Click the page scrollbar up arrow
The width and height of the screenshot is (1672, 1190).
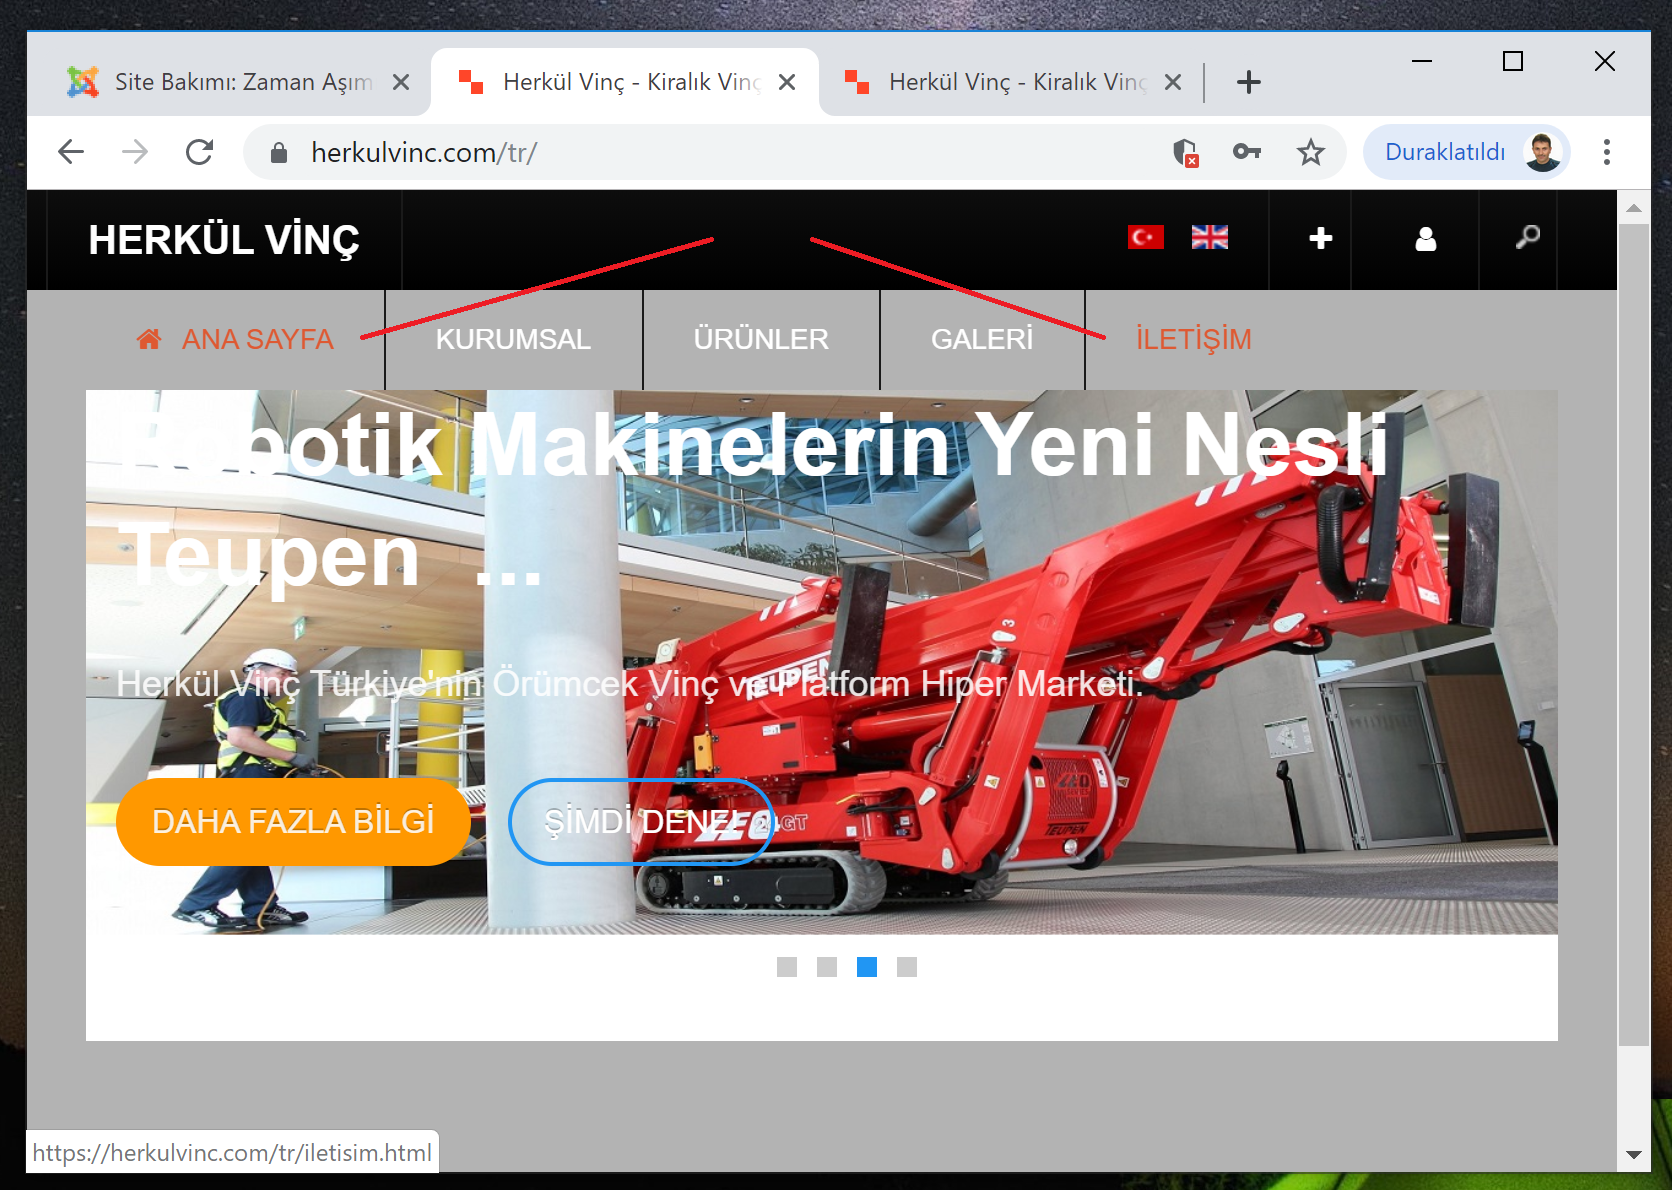point(1634,208)
